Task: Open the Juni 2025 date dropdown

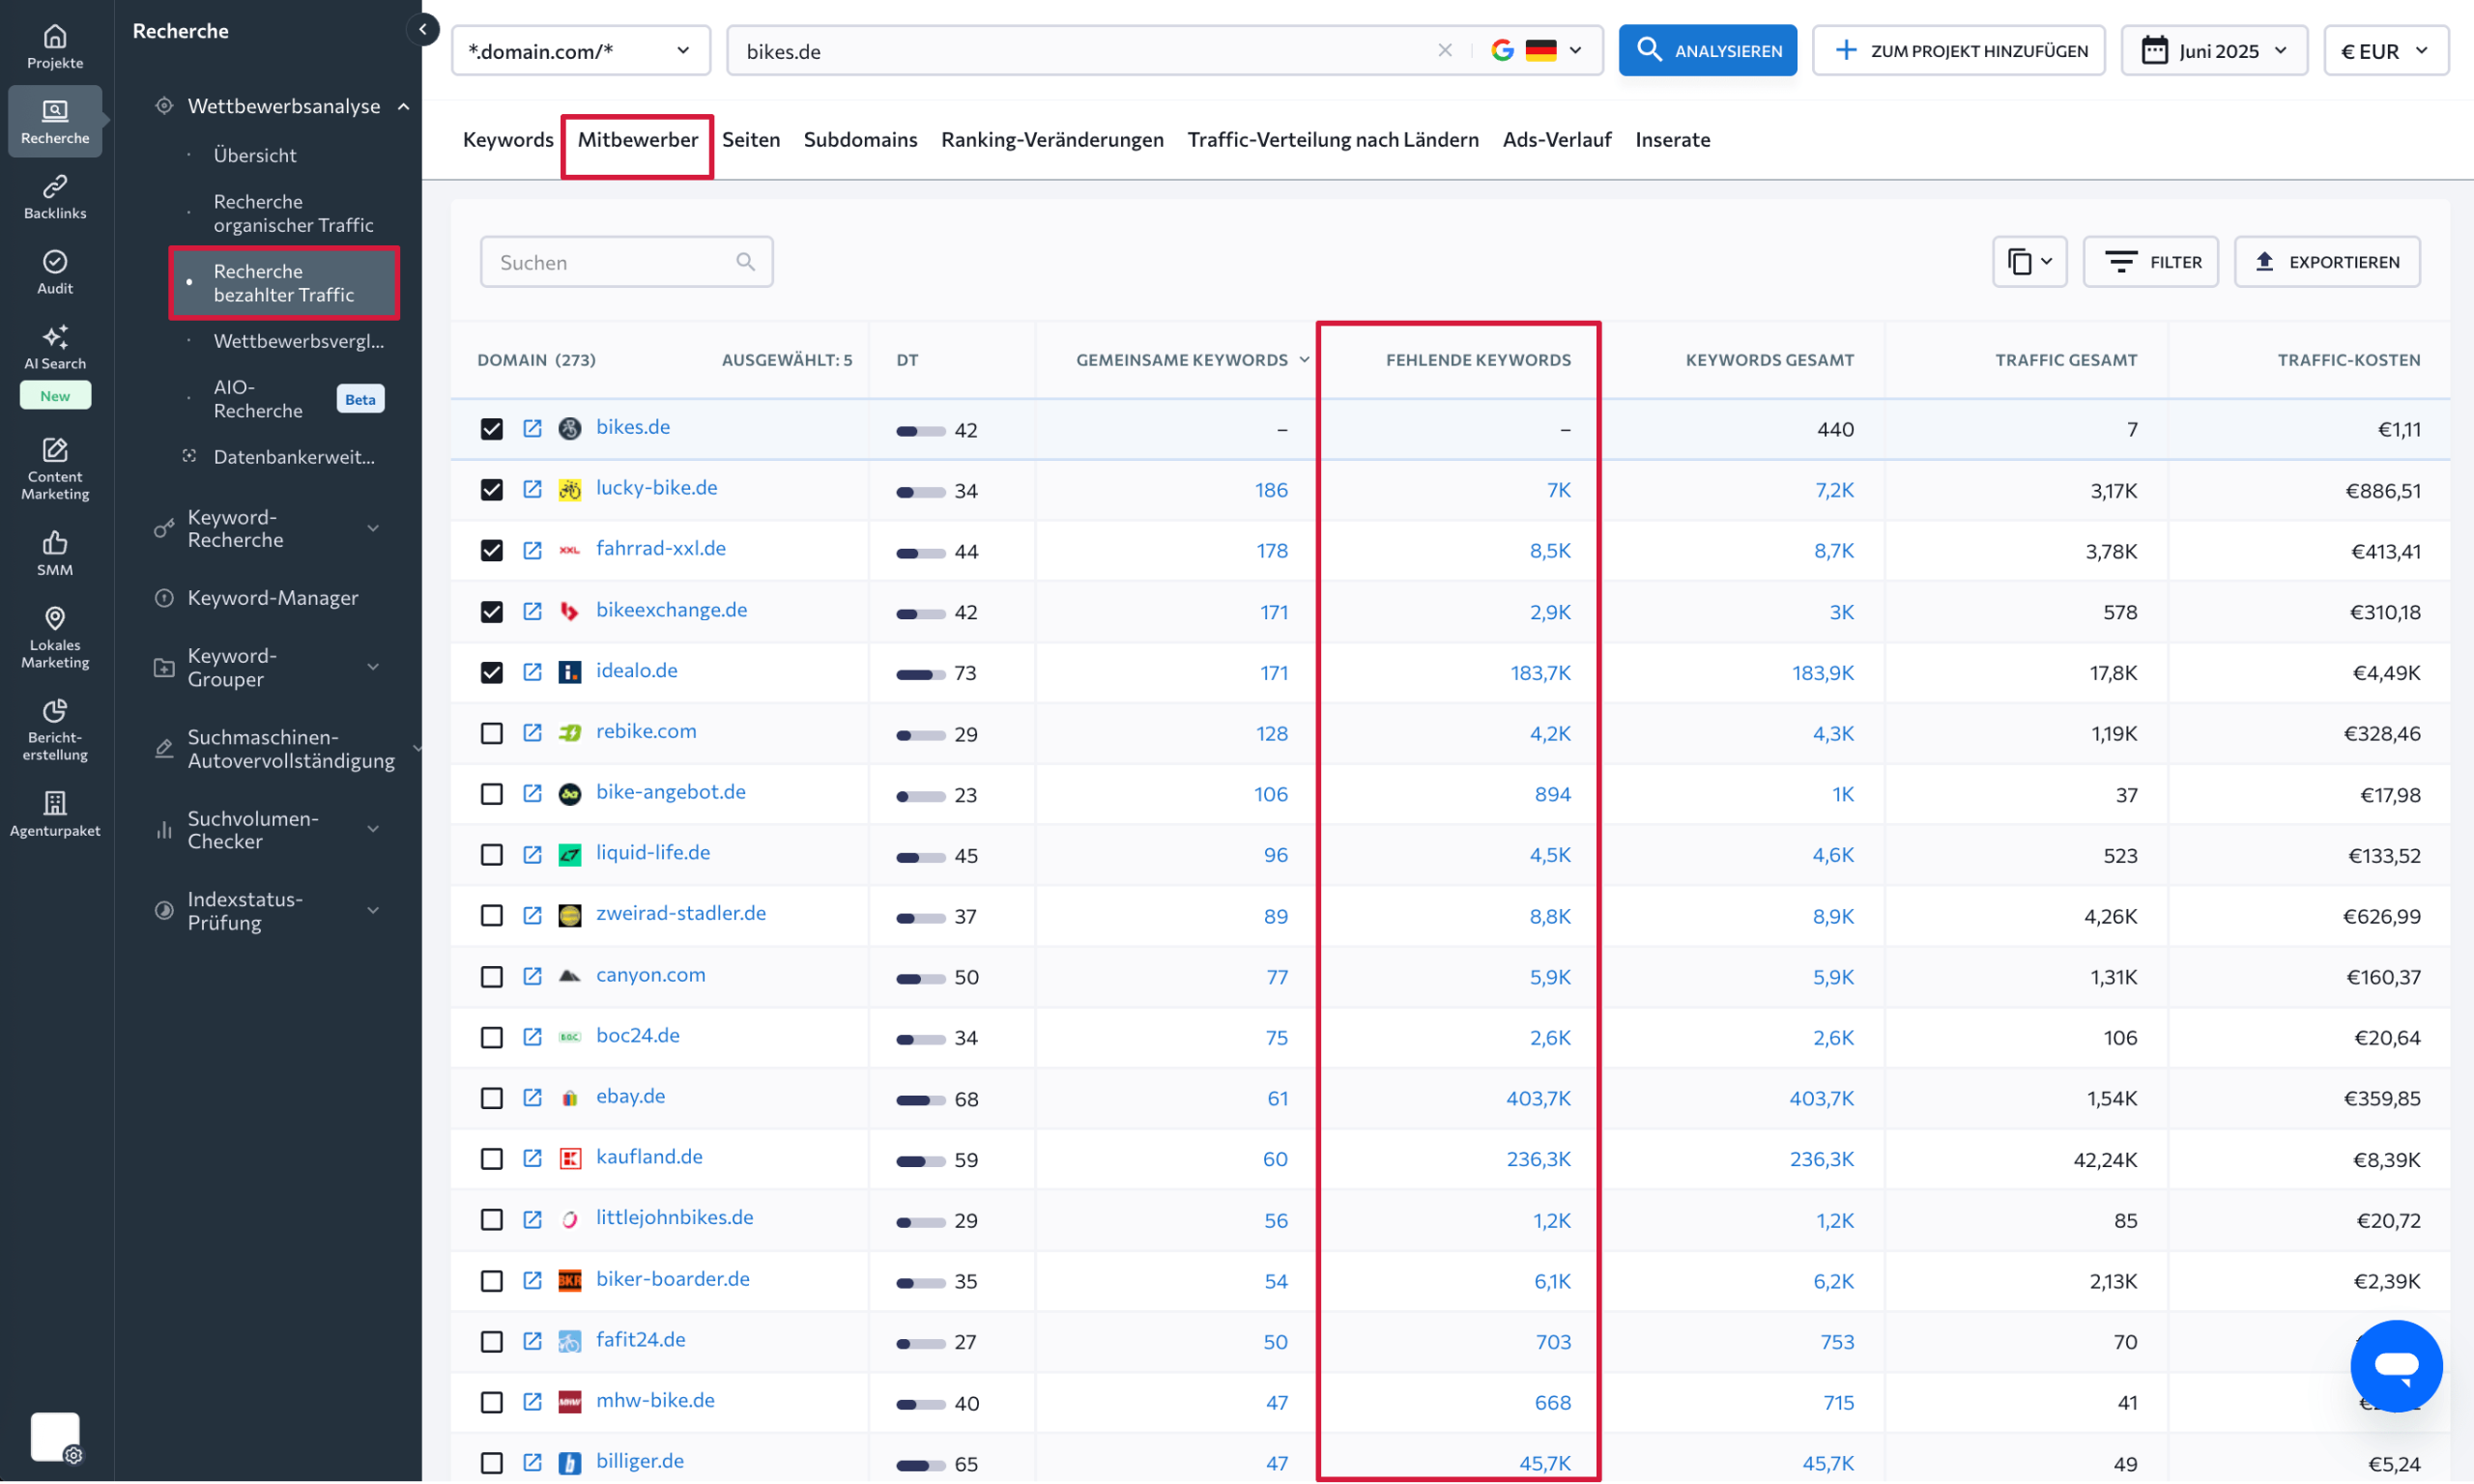Action: [x=2213, y=51]
